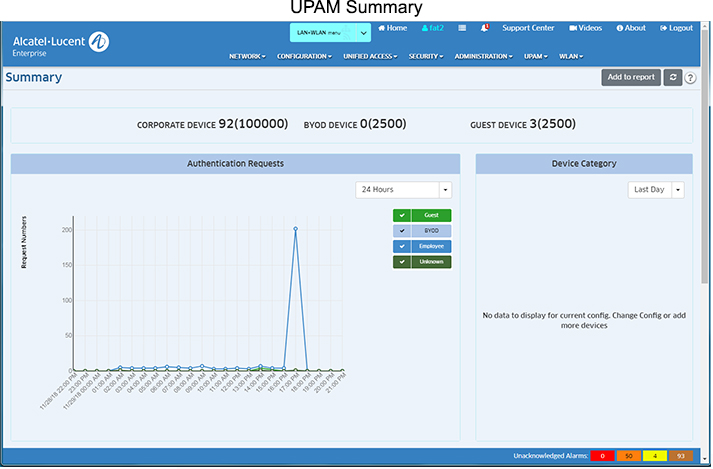Screen dimensions: 713x469
Task: Click the CORPORATE DEVICE 92(100000) count
Action: click(x=212, y=124)
